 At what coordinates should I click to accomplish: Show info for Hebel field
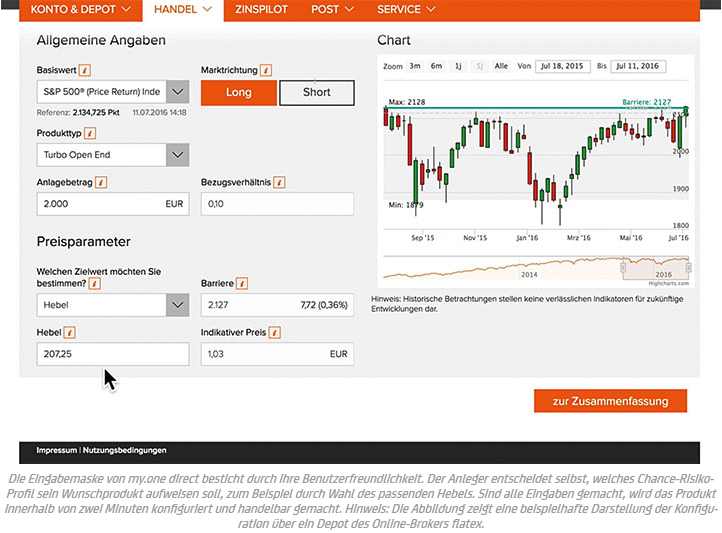click(71, 332)
